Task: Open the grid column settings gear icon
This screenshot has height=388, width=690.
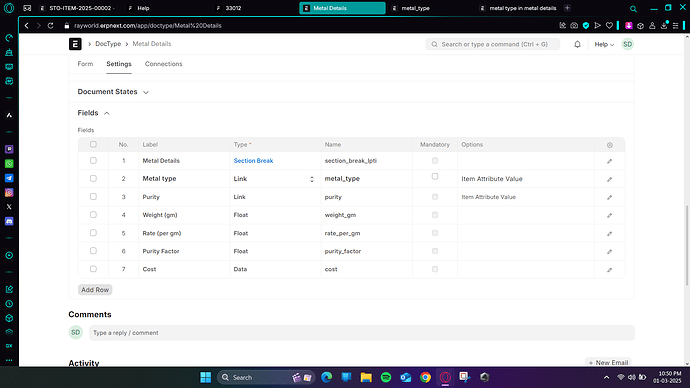Action: pyautogui.click(x=609, y=145)
